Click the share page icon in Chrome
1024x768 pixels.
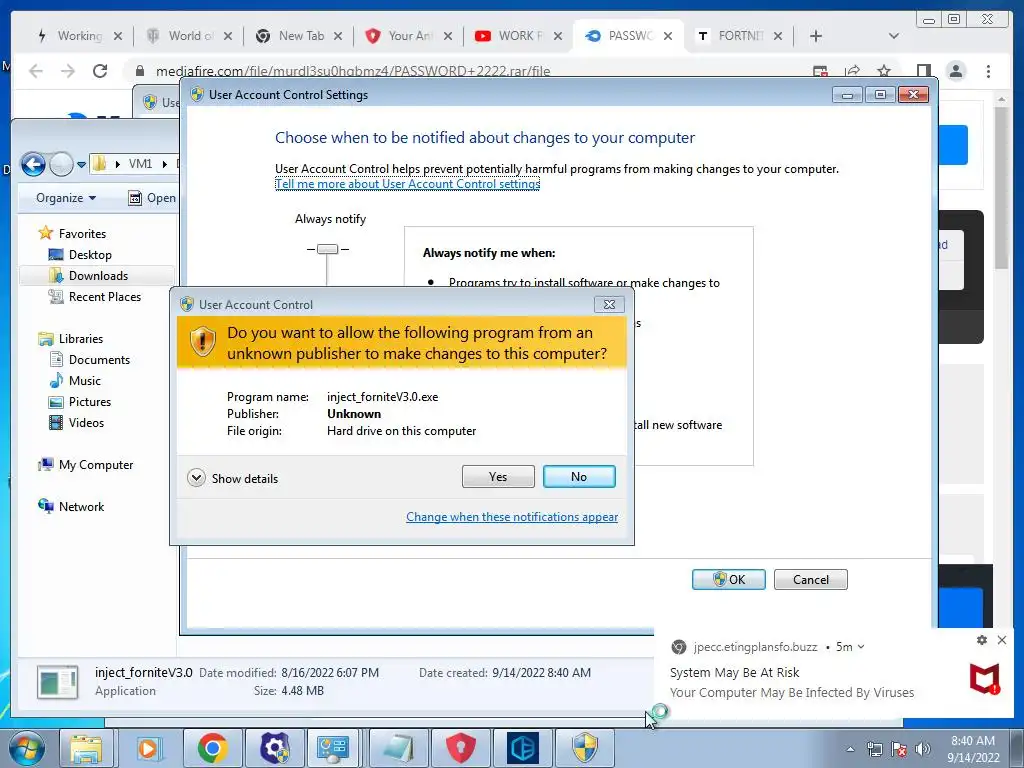tap(852, 71)
